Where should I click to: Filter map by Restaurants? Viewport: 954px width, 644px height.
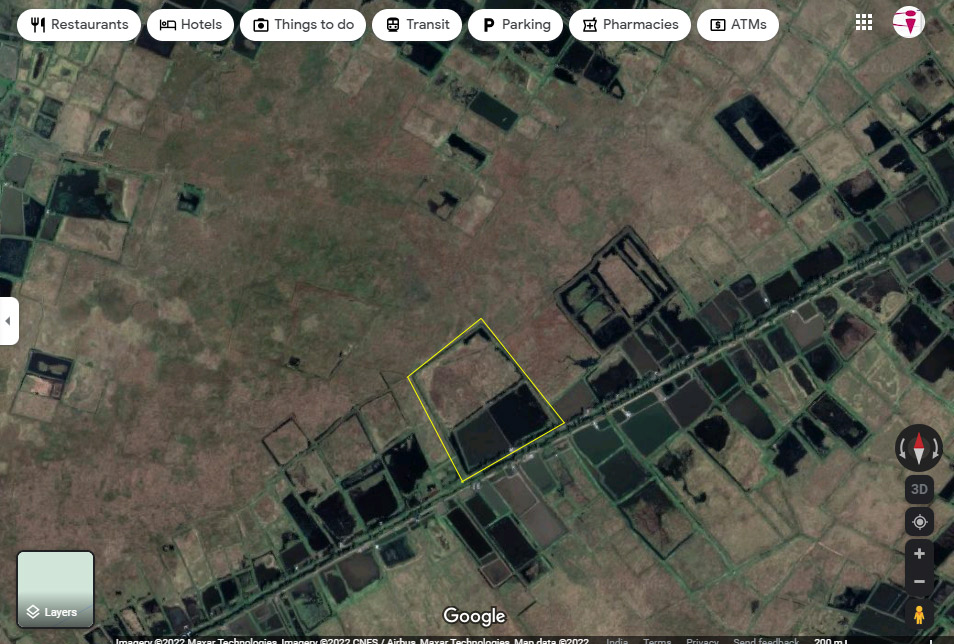tap(80, 25)
